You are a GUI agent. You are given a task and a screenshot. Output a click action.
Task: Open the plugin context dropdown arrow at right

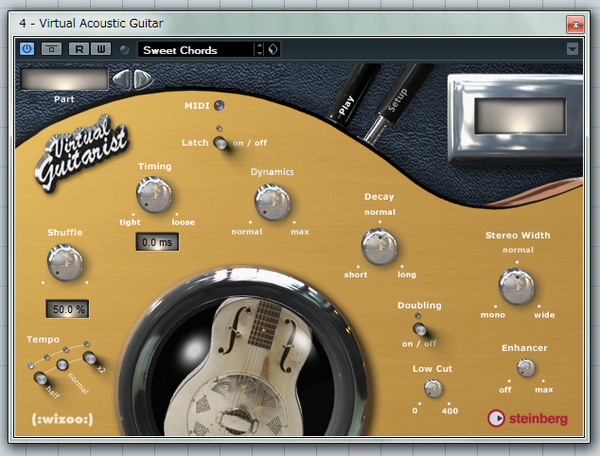coord(572,49)
